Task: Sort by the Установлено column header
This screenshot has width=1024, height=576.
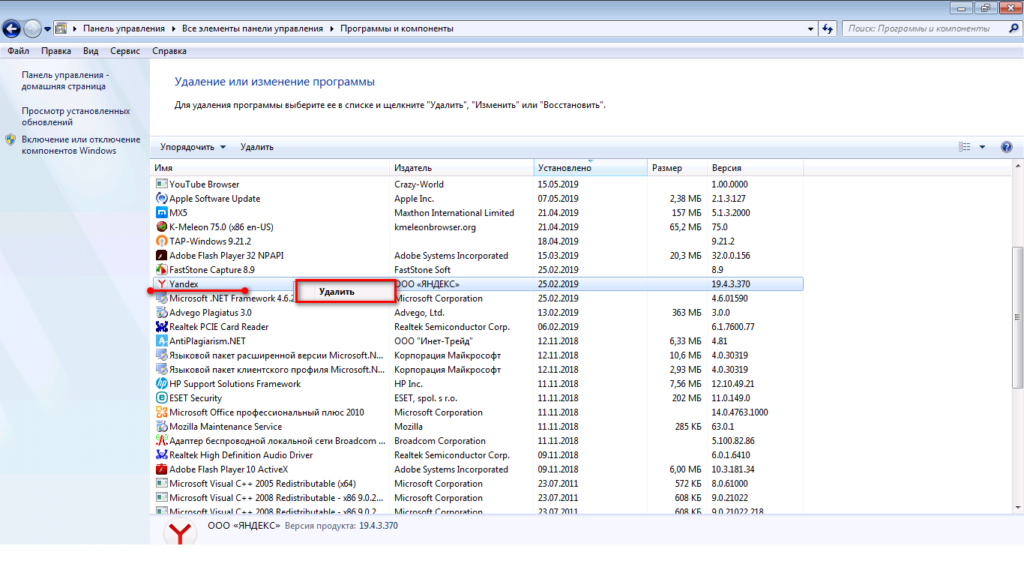Action: 590,168
